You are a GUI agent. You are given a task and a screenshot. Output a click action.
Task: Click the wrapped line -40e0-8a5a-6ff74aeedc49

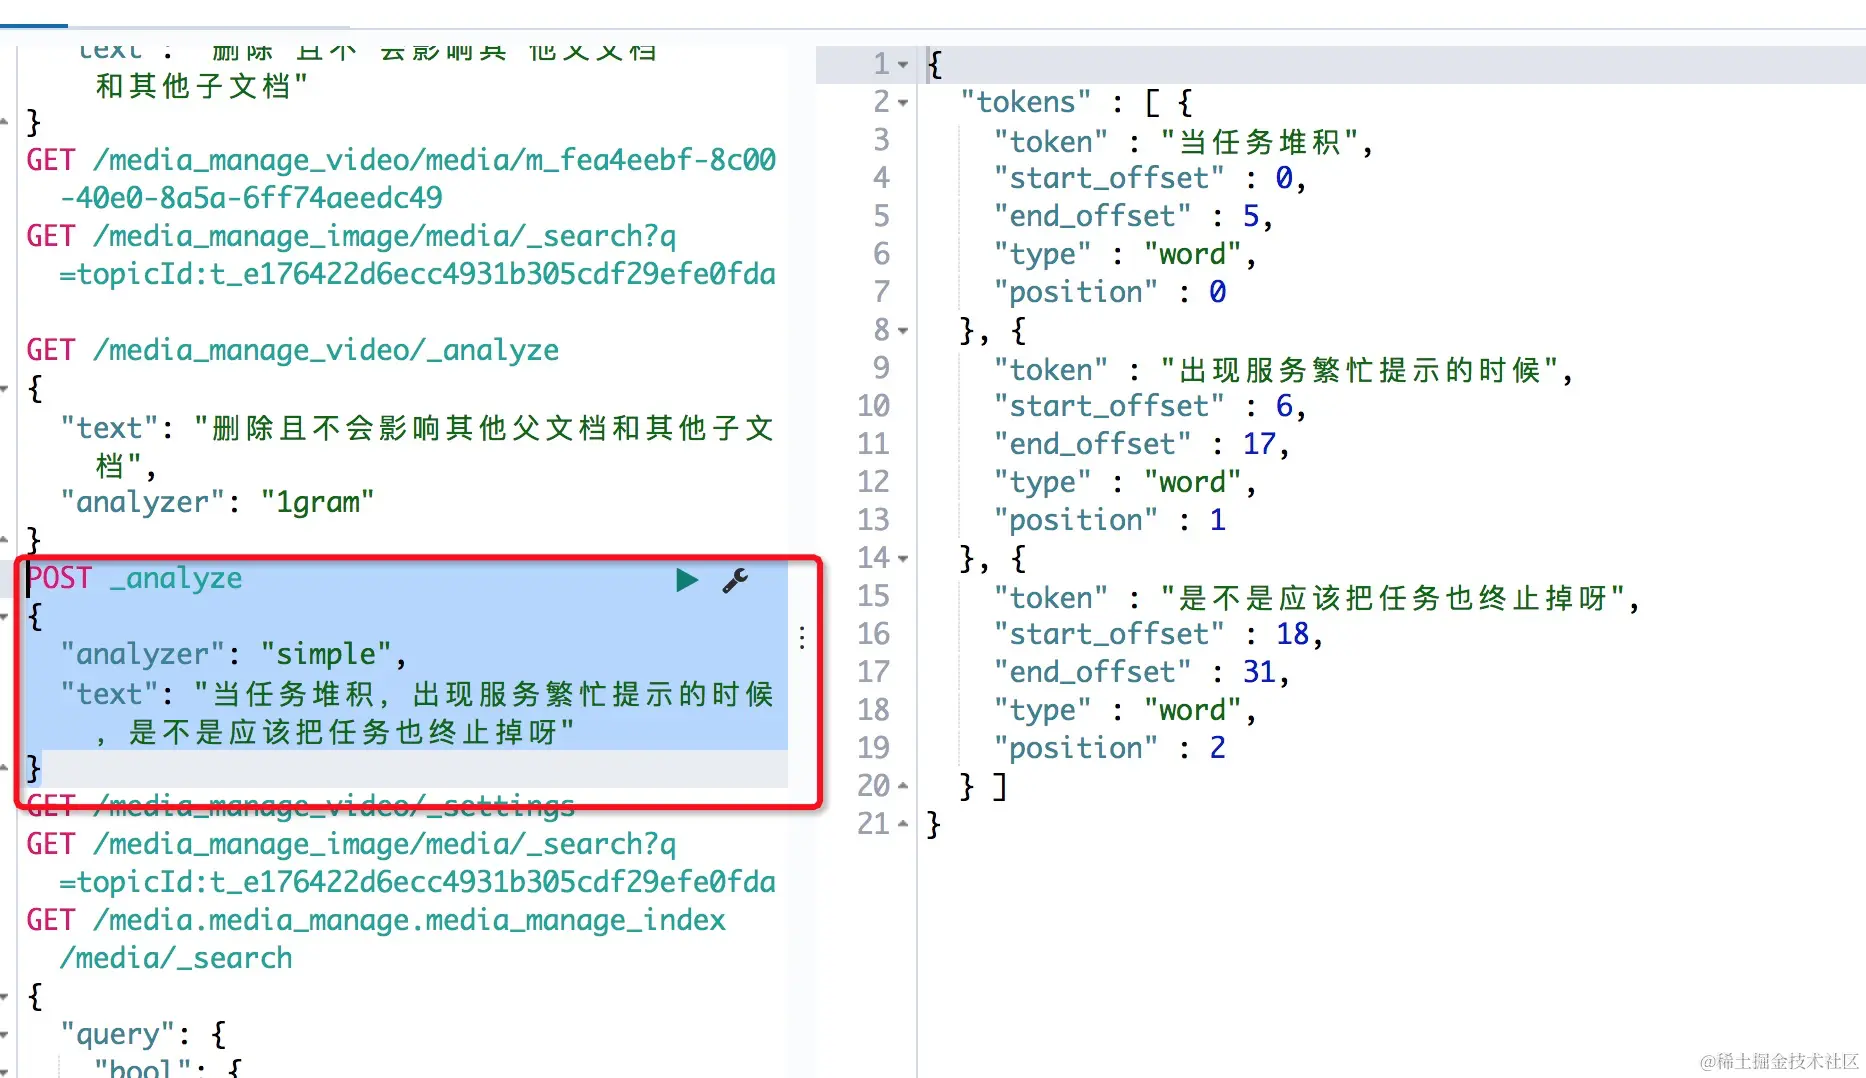point(251,198)
